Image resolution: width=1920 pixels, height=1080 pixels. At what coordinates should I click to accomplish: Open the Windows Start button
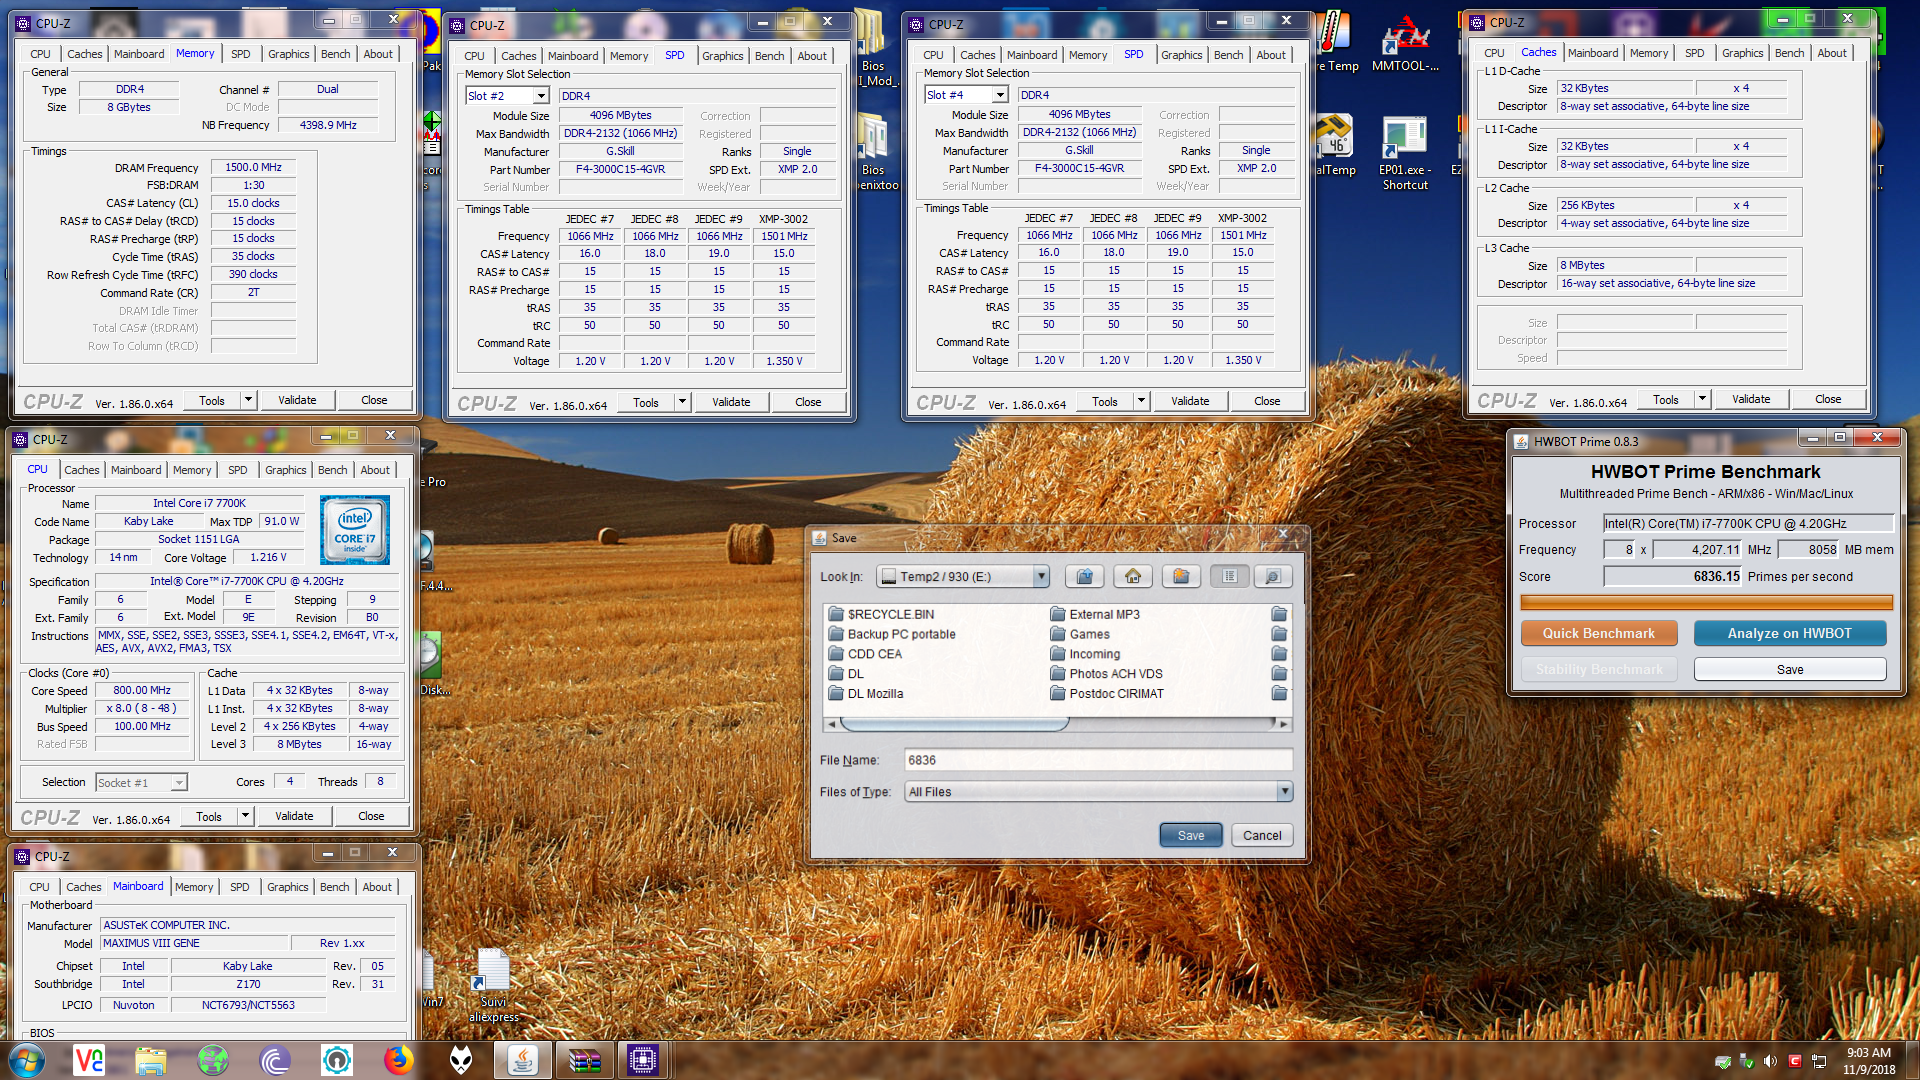coord(27,1060)
